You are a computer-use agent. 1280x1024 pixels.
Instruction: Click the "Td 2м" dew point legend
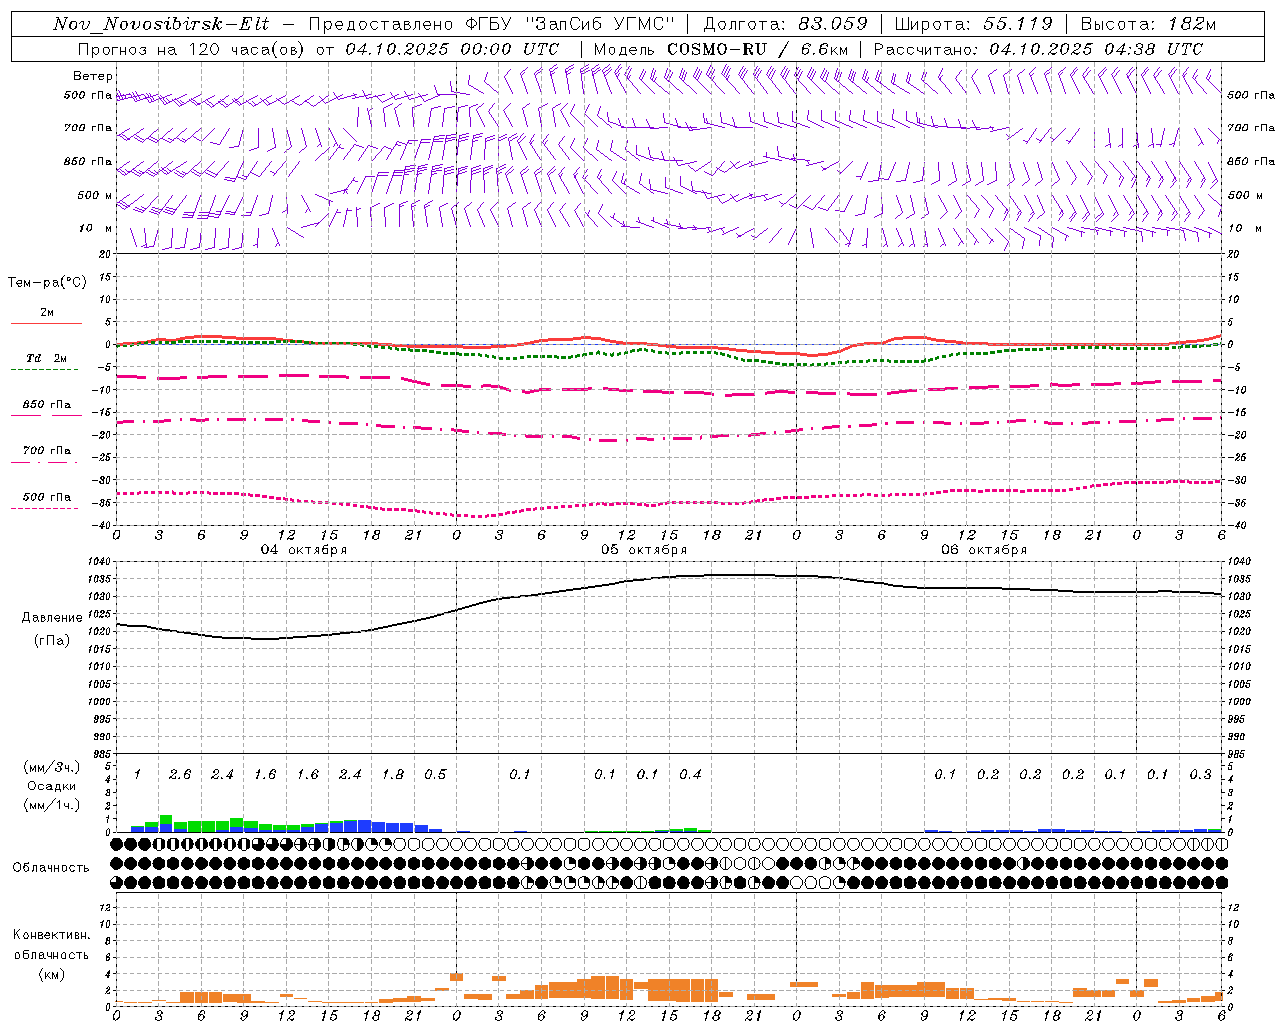click(46, 358)
